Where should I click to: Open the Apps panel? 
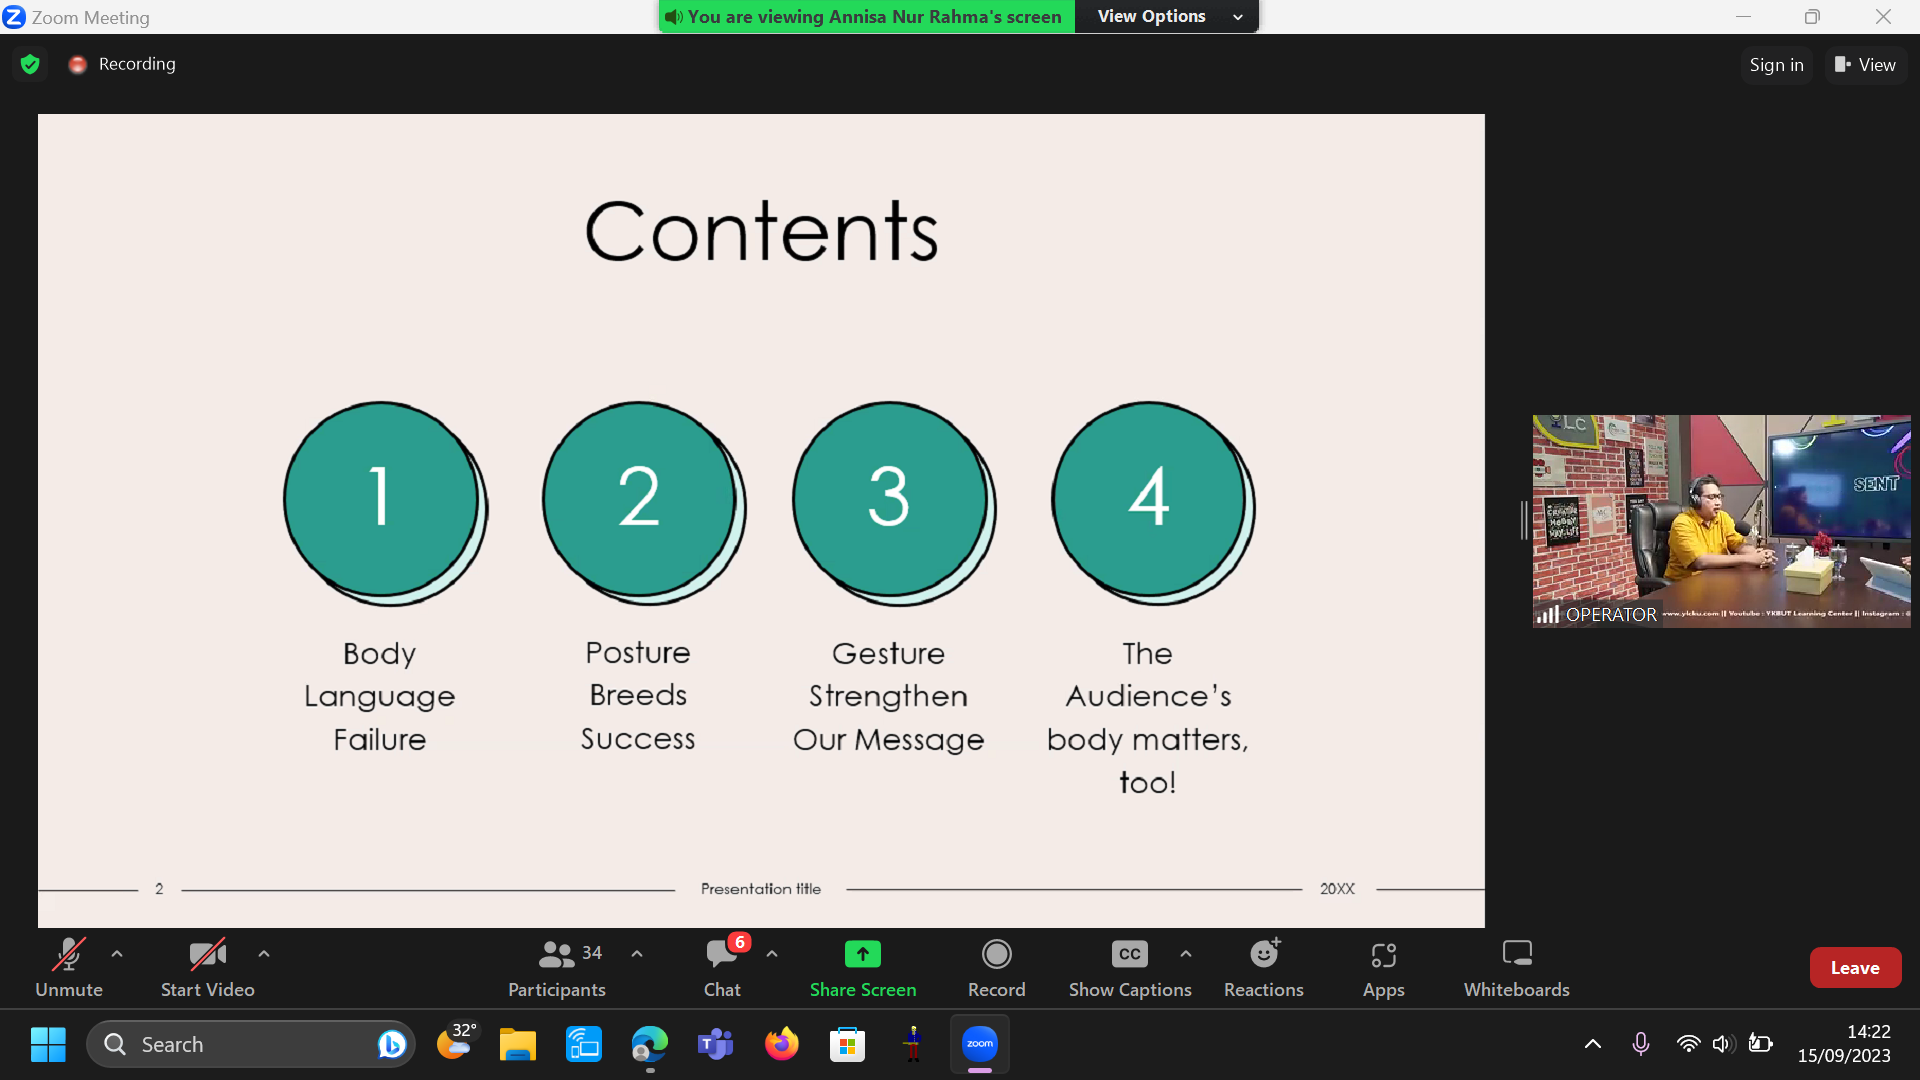[x=1383, y=967]
